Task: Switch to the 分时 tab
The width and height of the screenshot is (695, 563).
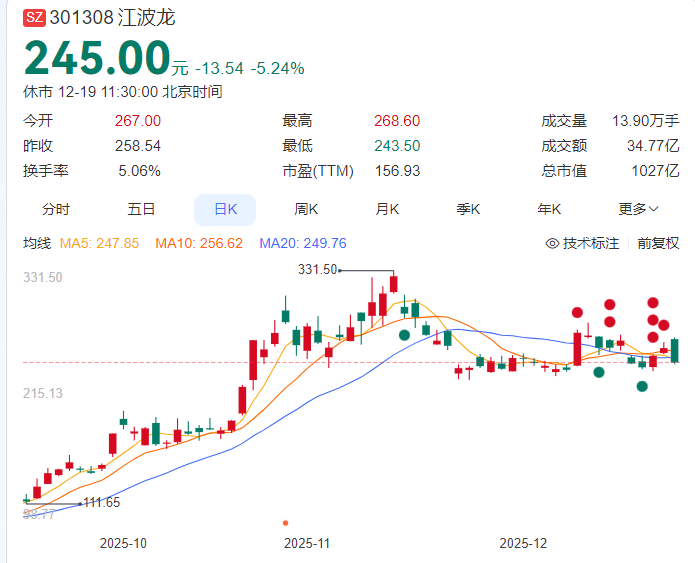Action: 56,209
